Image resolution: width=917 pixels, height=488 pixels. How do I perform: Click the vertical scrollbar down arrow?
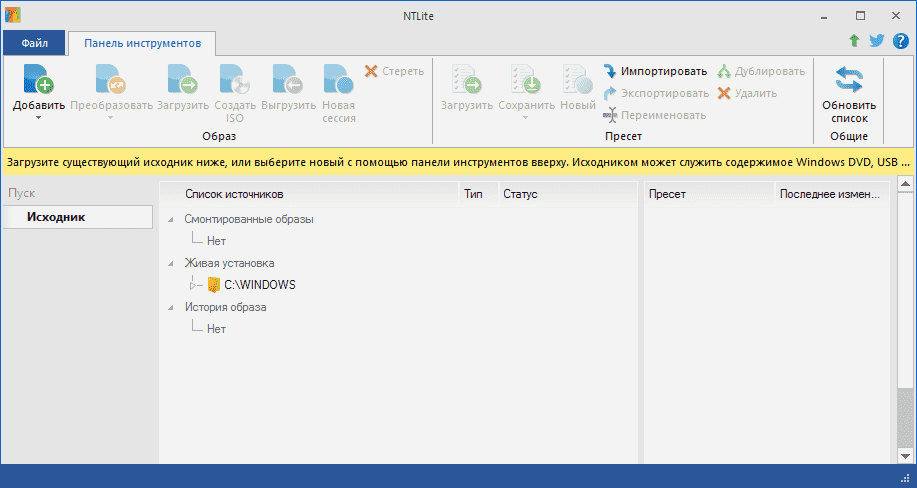pyautogui.click(x=905, y=453)
